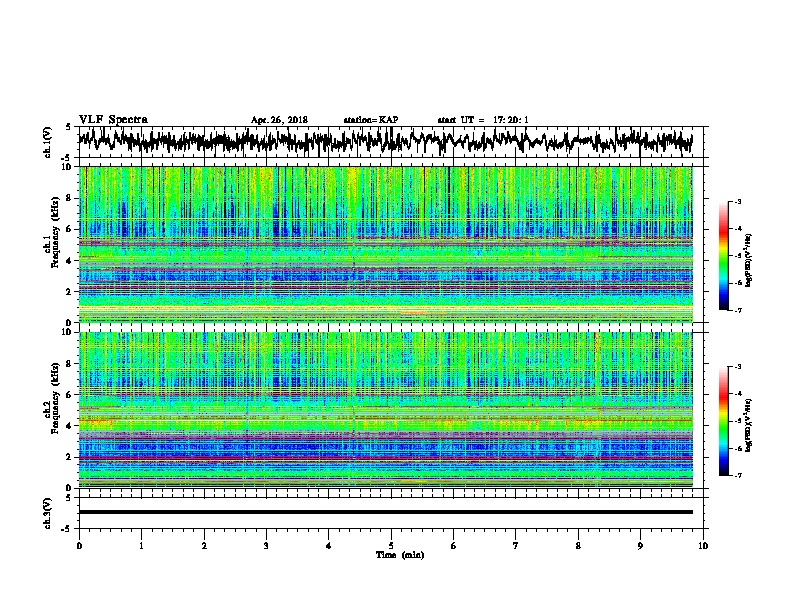This screenshot has width=792, height=612.
Task: Click the time axis tick label "9"
Action: (x=640, y=546)
